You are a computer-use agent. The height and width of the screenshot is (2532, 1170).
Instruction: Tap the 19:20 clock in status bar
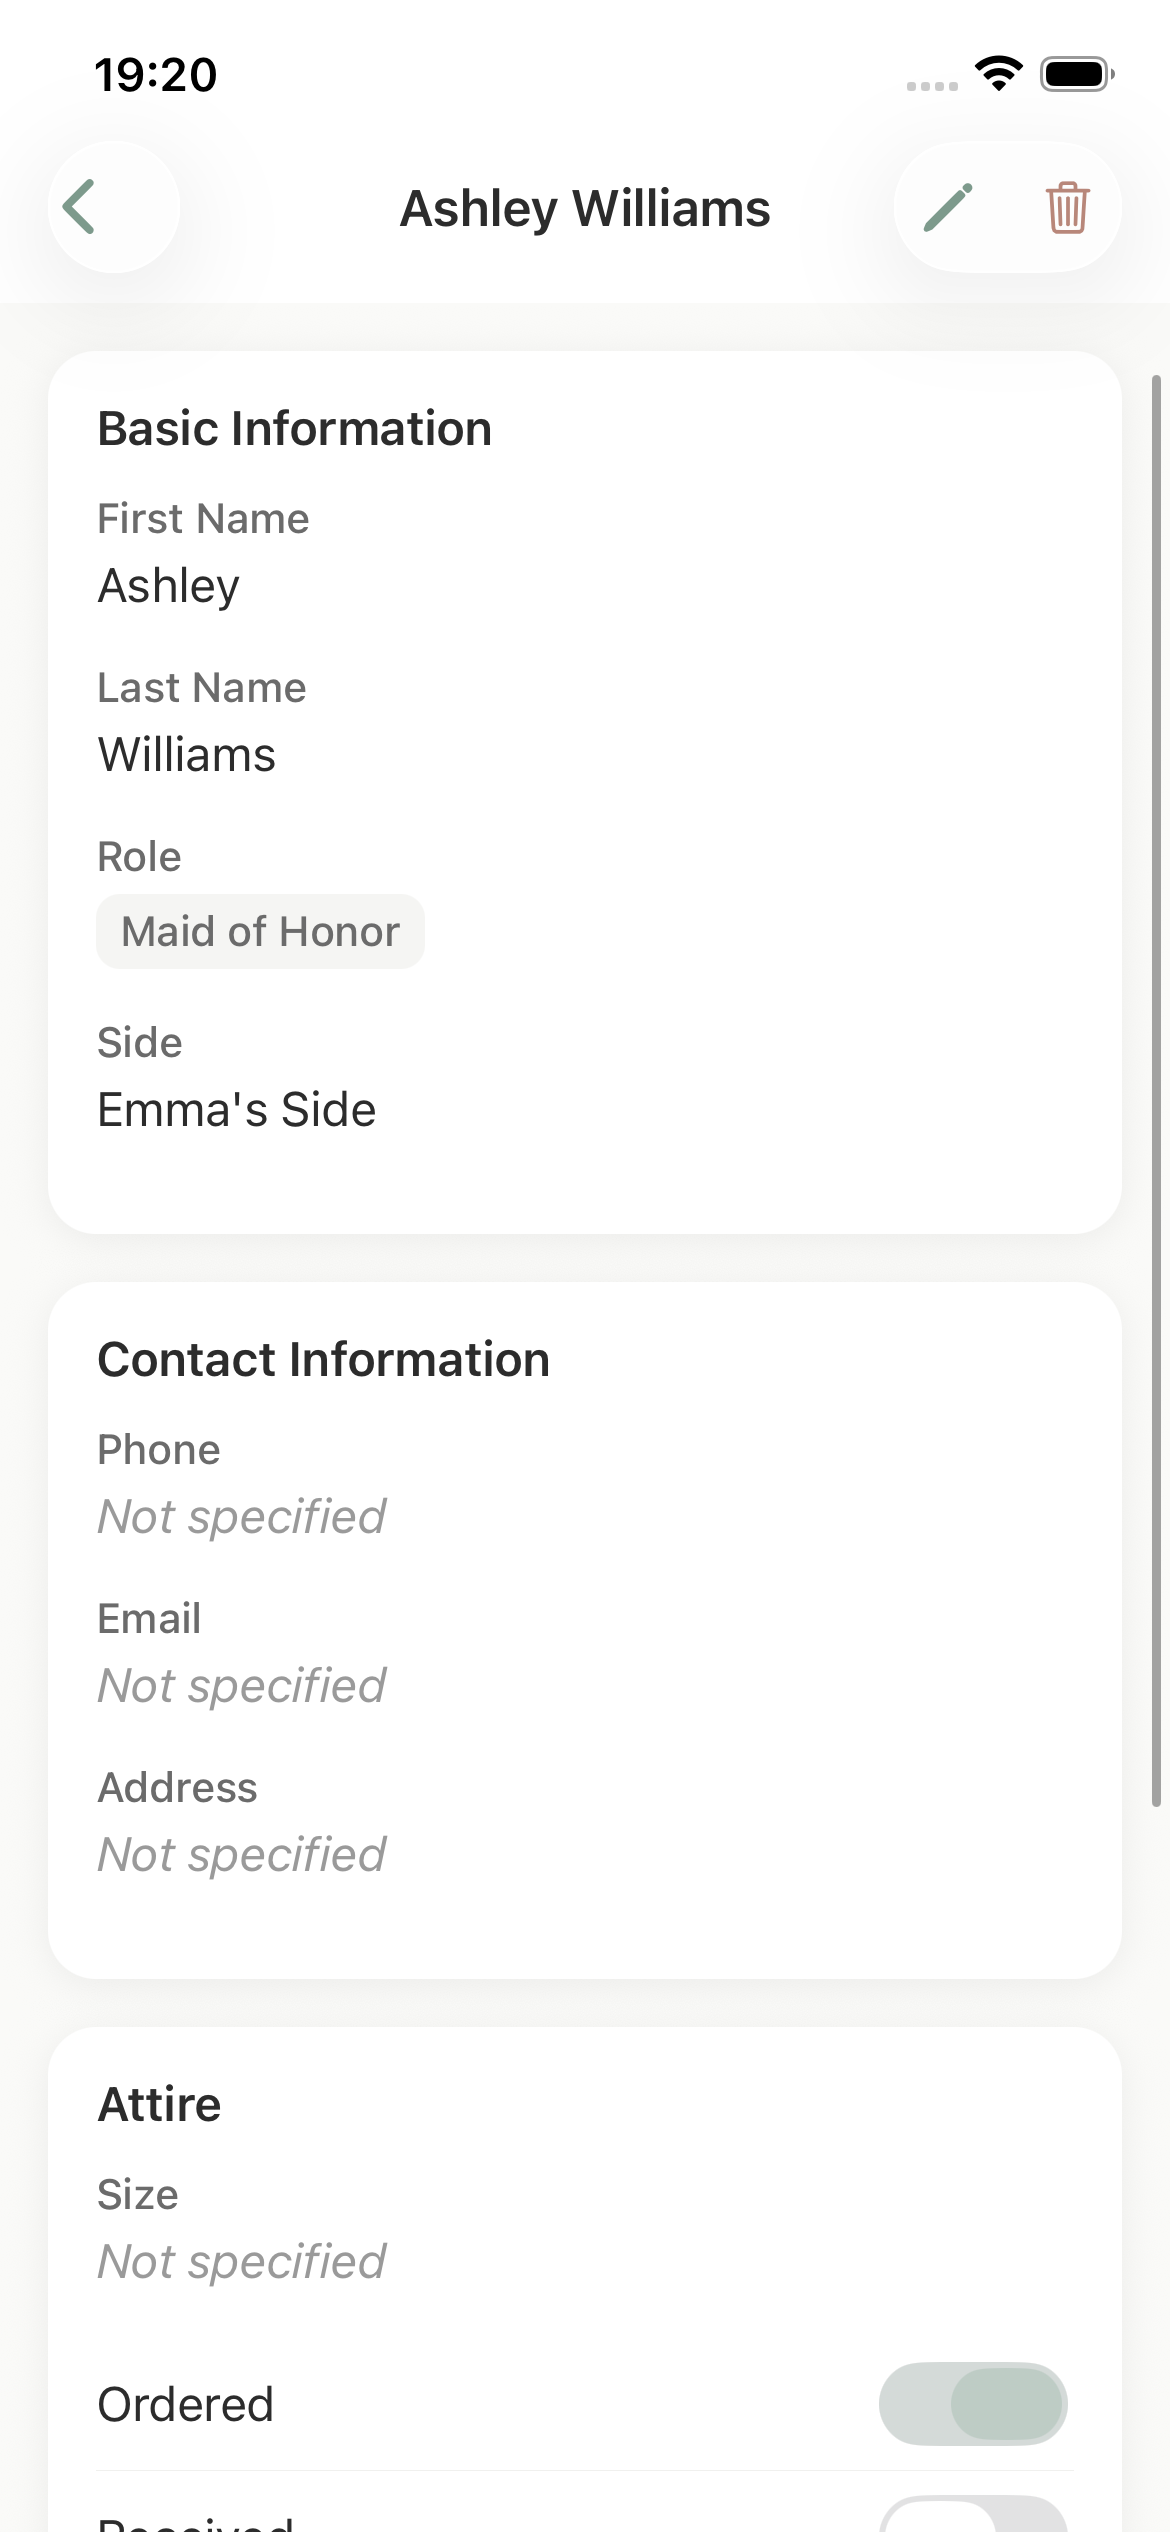click(156, 75)
